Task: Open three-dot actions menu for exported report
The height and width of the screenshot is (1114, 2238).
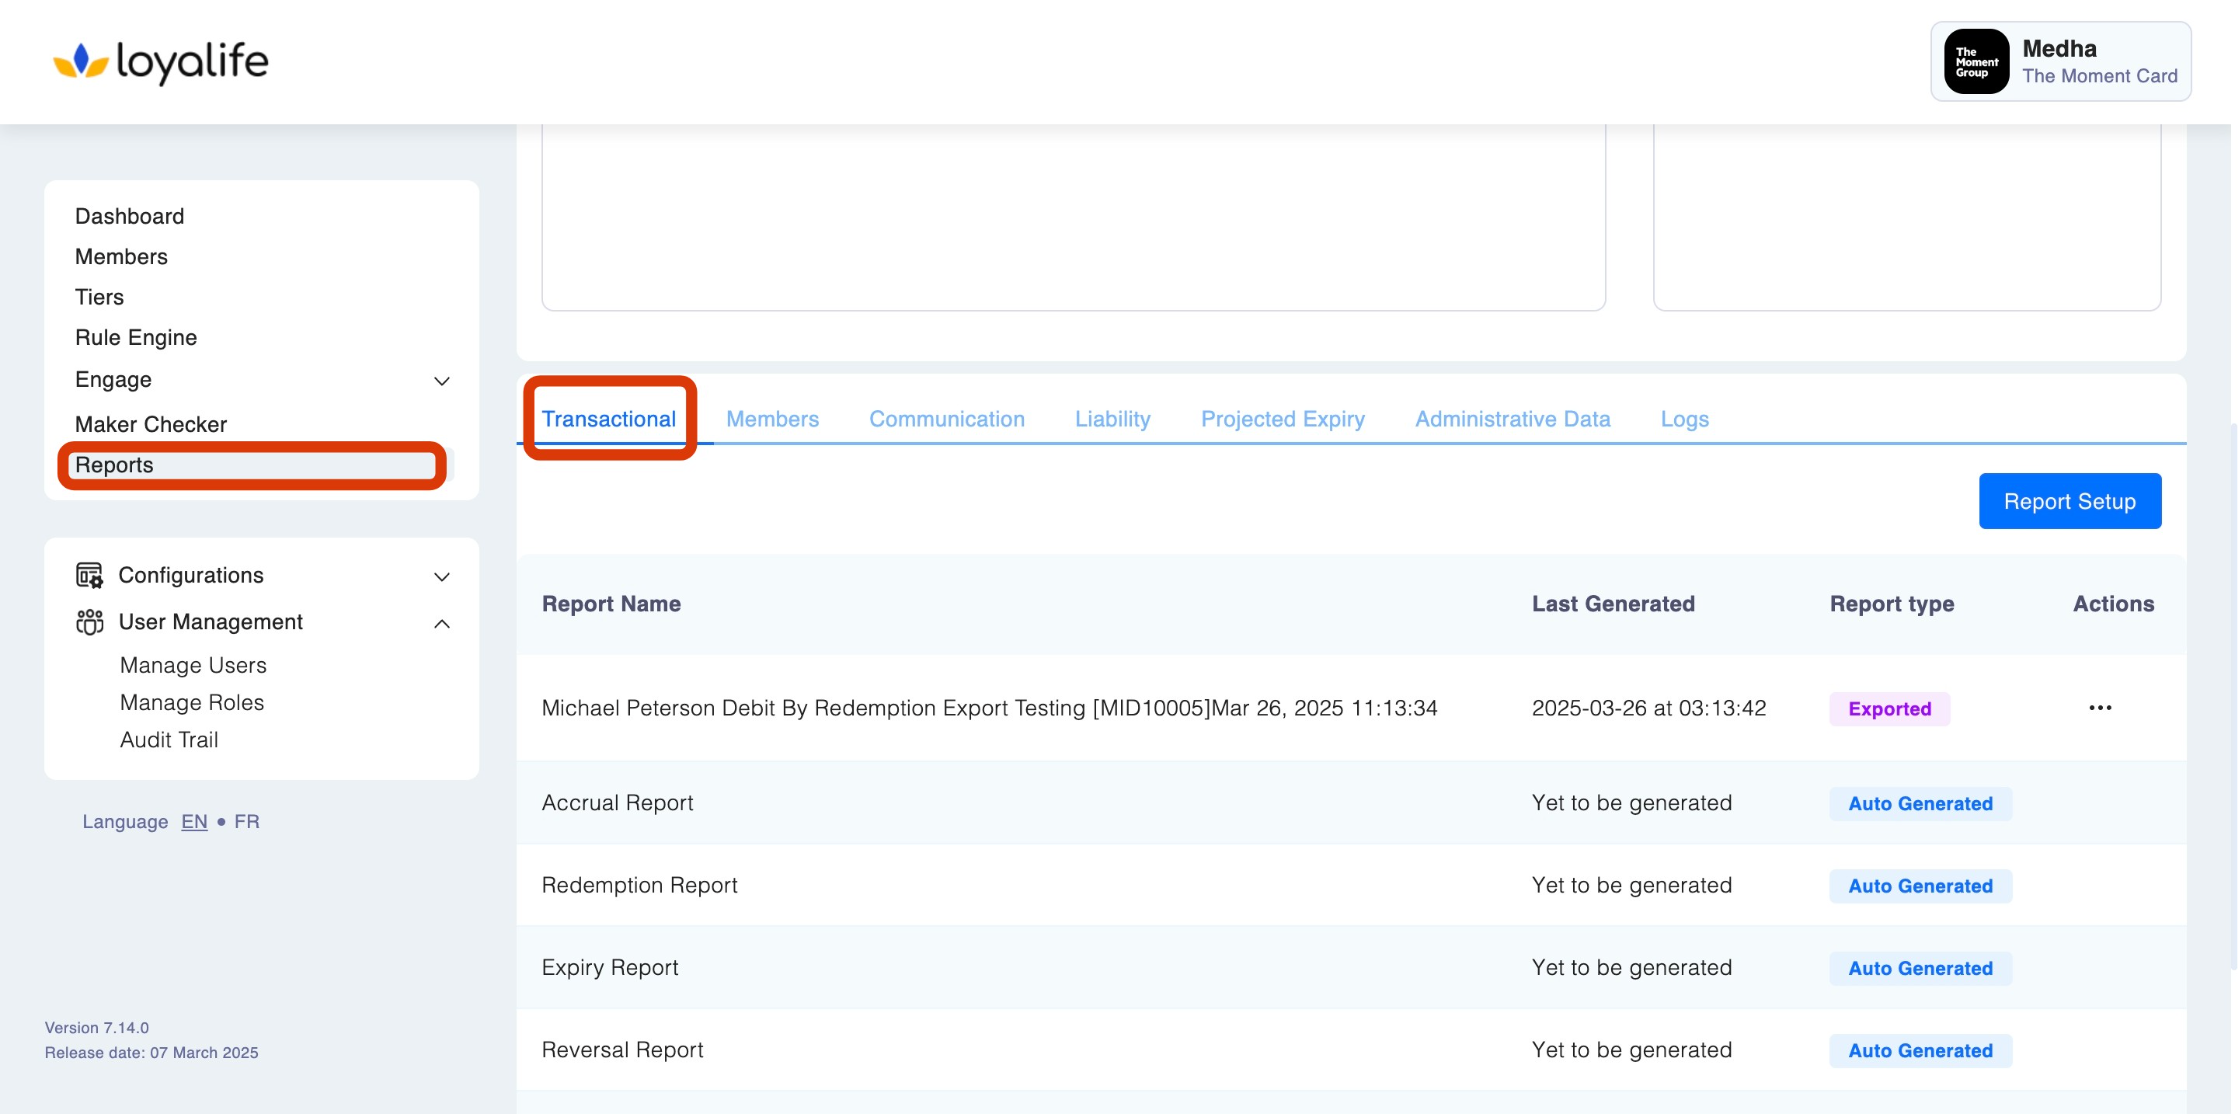Action: pos(2099,708)
